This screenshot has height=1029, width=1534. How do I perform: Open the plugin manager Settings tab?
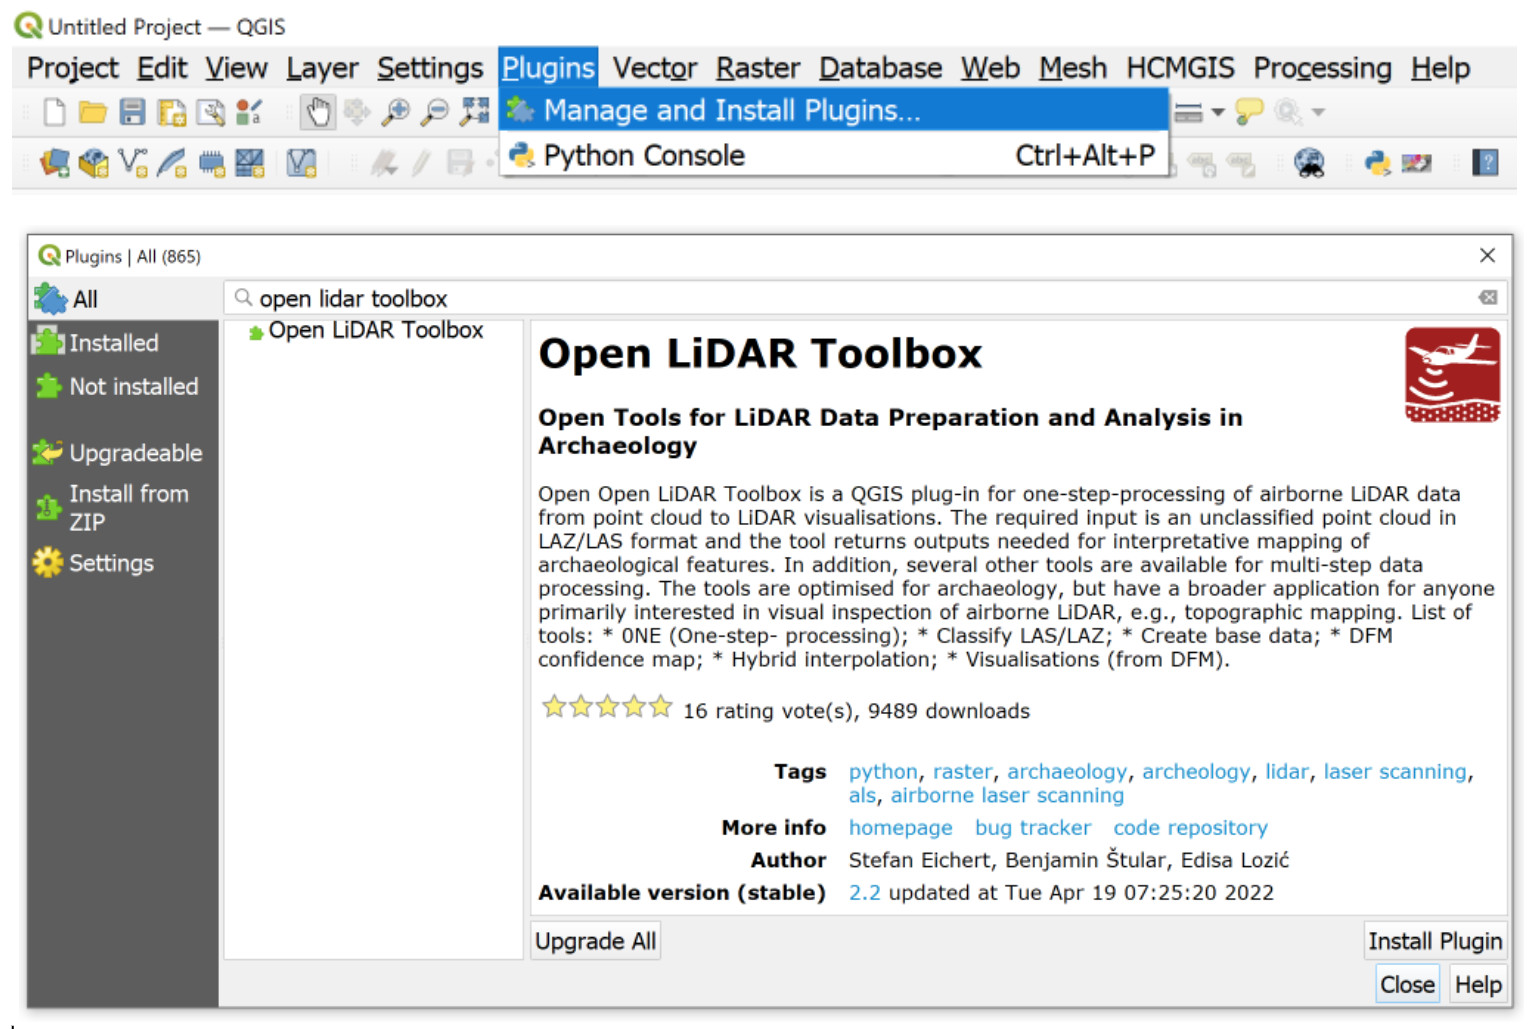124,563
